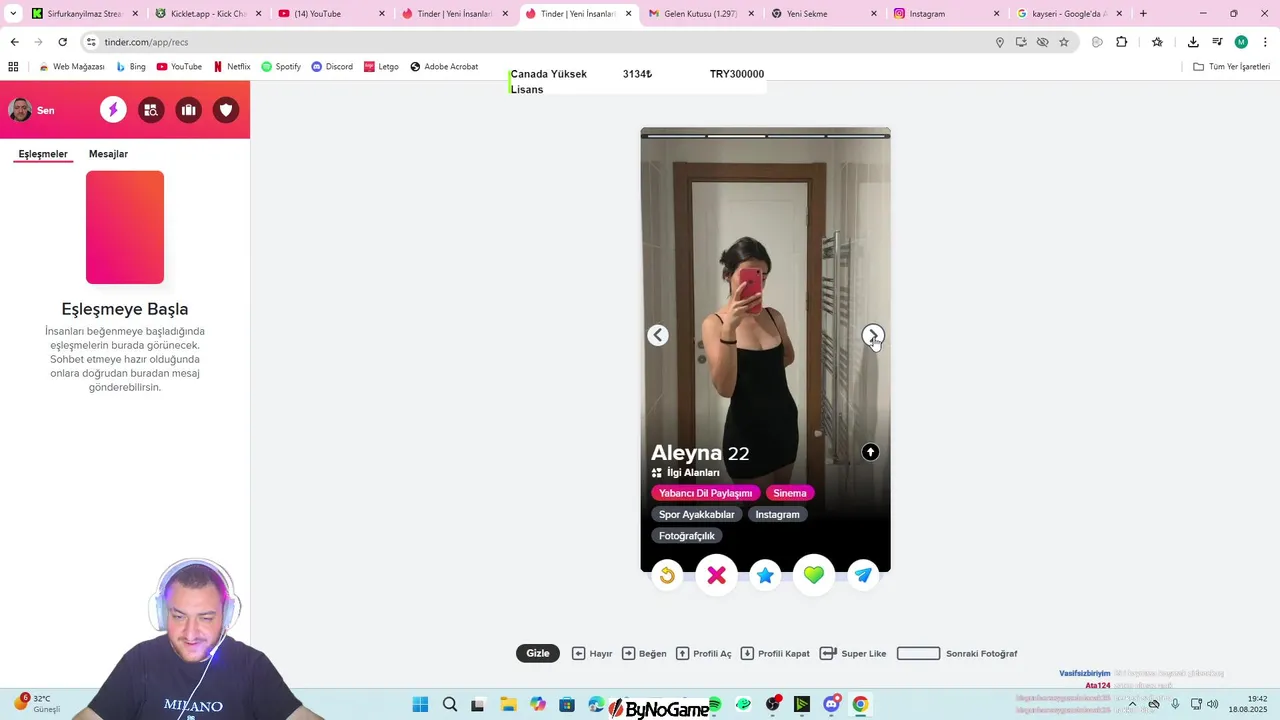Click the Gizle button to hide shortcuts
This screenshot has width=1280, height=720.
[x=538, y=653]
